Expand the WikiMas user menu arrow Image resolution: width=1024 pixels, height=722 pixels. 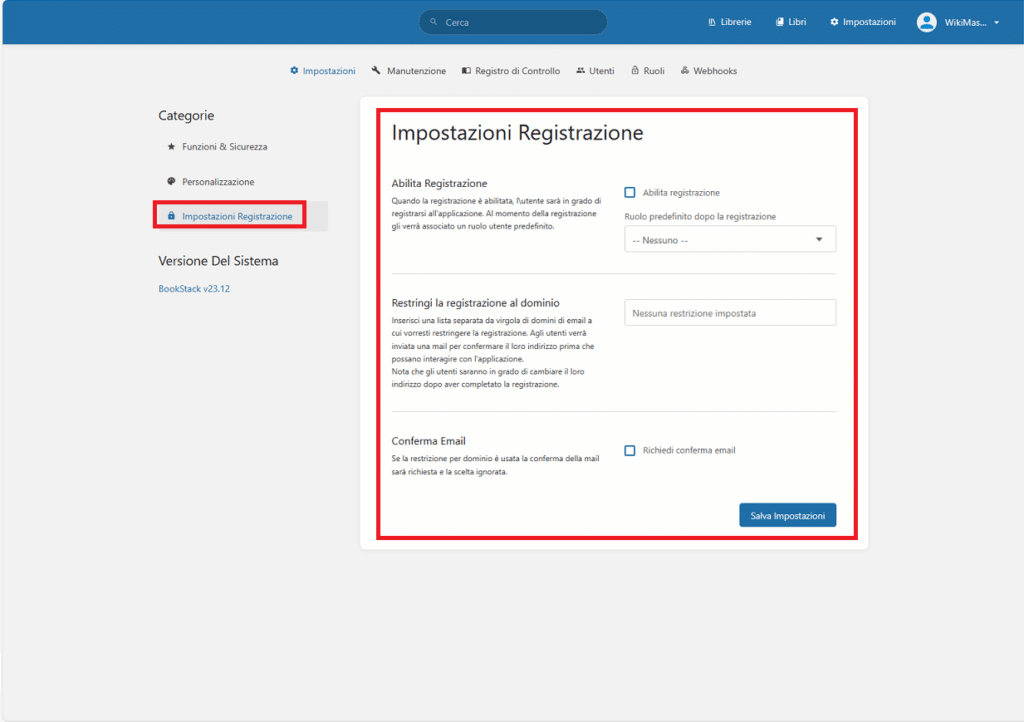(x=997, y=22)
